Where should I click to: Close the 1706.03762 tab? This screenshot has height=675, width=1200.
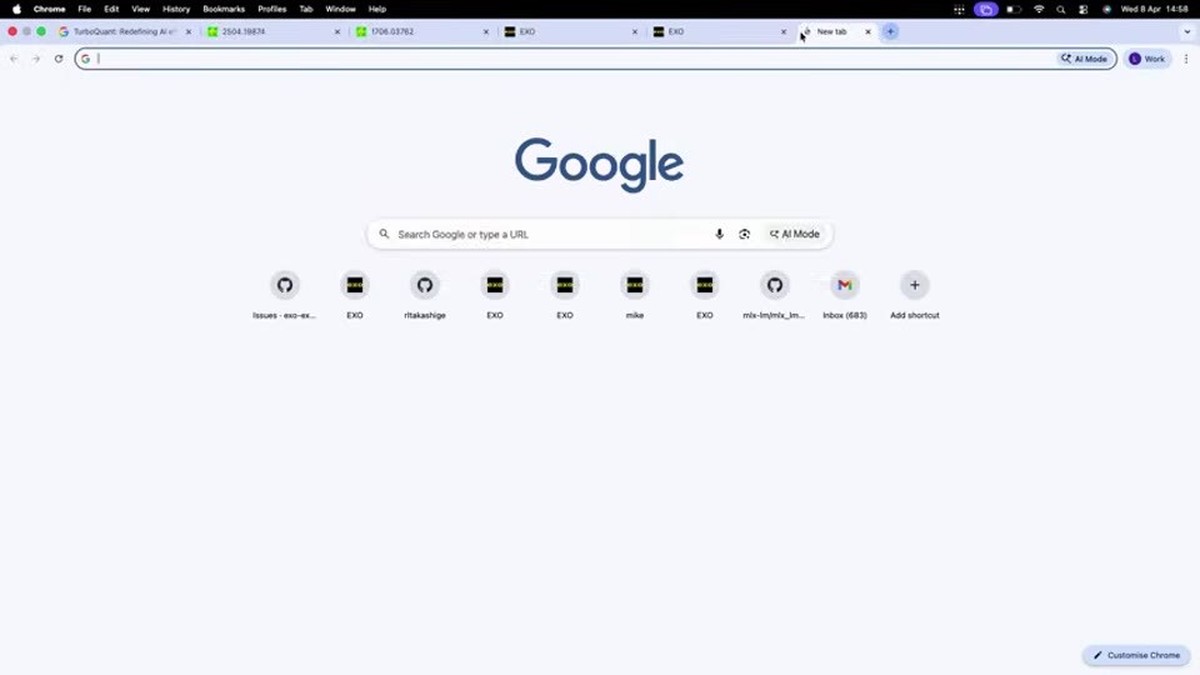pyautogui.click(x=486, y=32)
